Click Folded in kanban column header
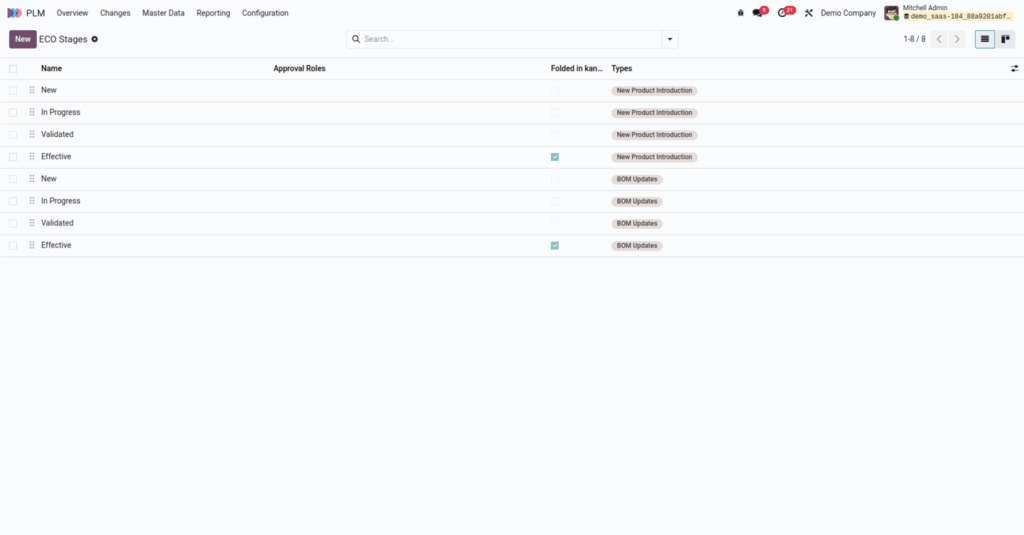Image resolution: width=1024 pixels, height=535 pixels. (x=576, y=69)
